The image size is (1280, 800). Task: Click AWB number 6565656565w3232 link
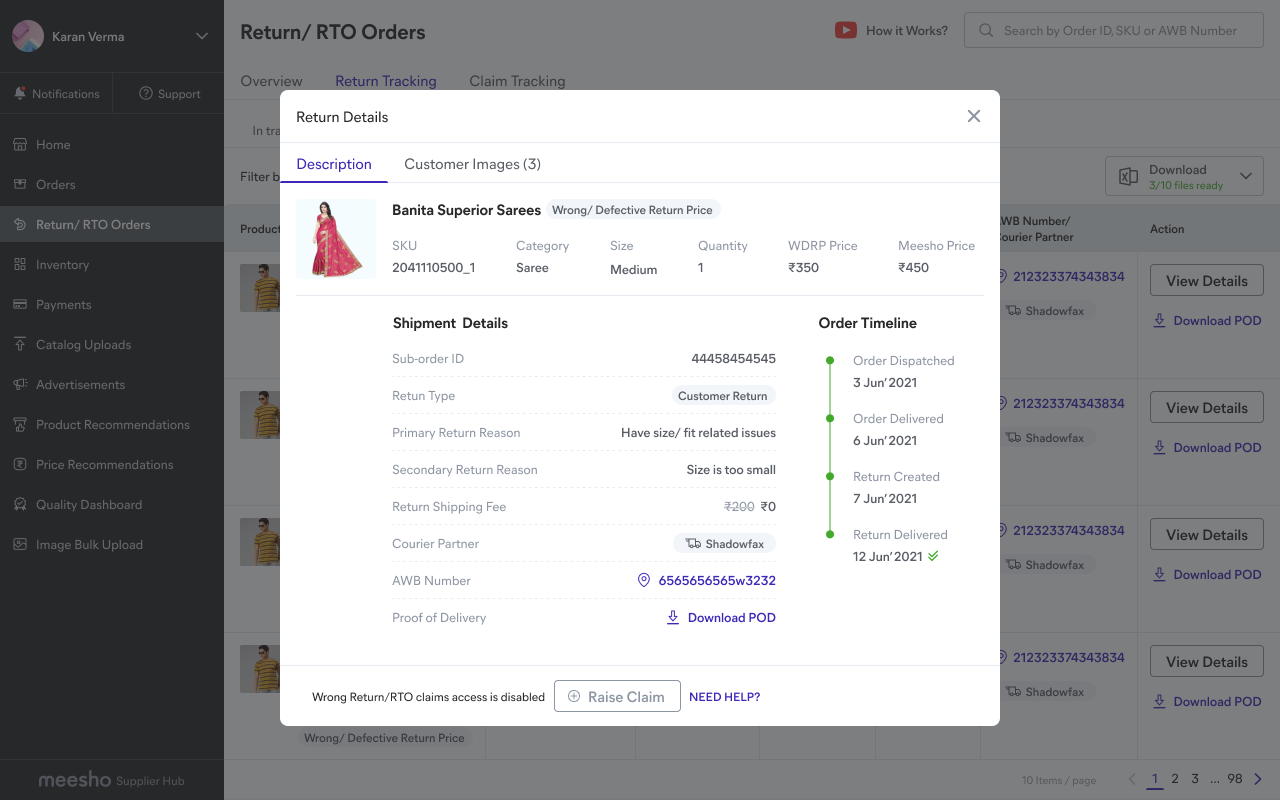(717, 580)
